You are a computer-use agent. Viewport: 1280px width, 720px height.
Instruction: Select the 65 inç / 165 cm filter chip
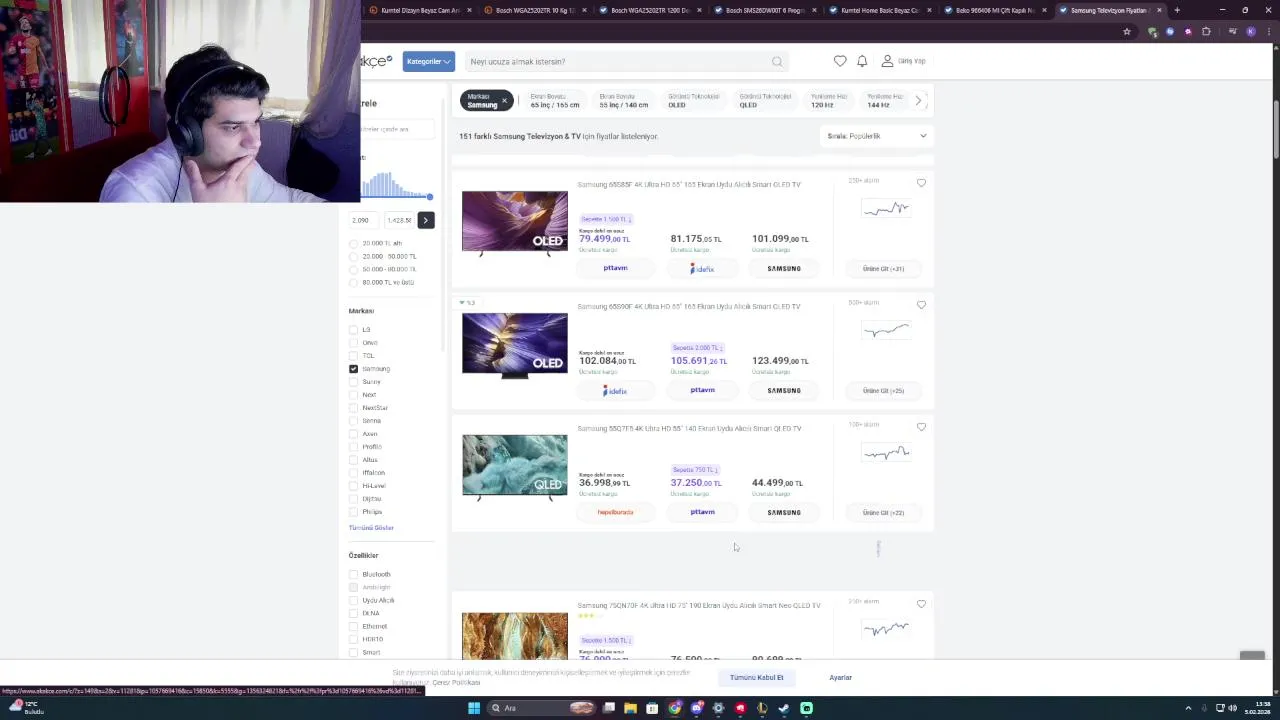click(554, 100)
